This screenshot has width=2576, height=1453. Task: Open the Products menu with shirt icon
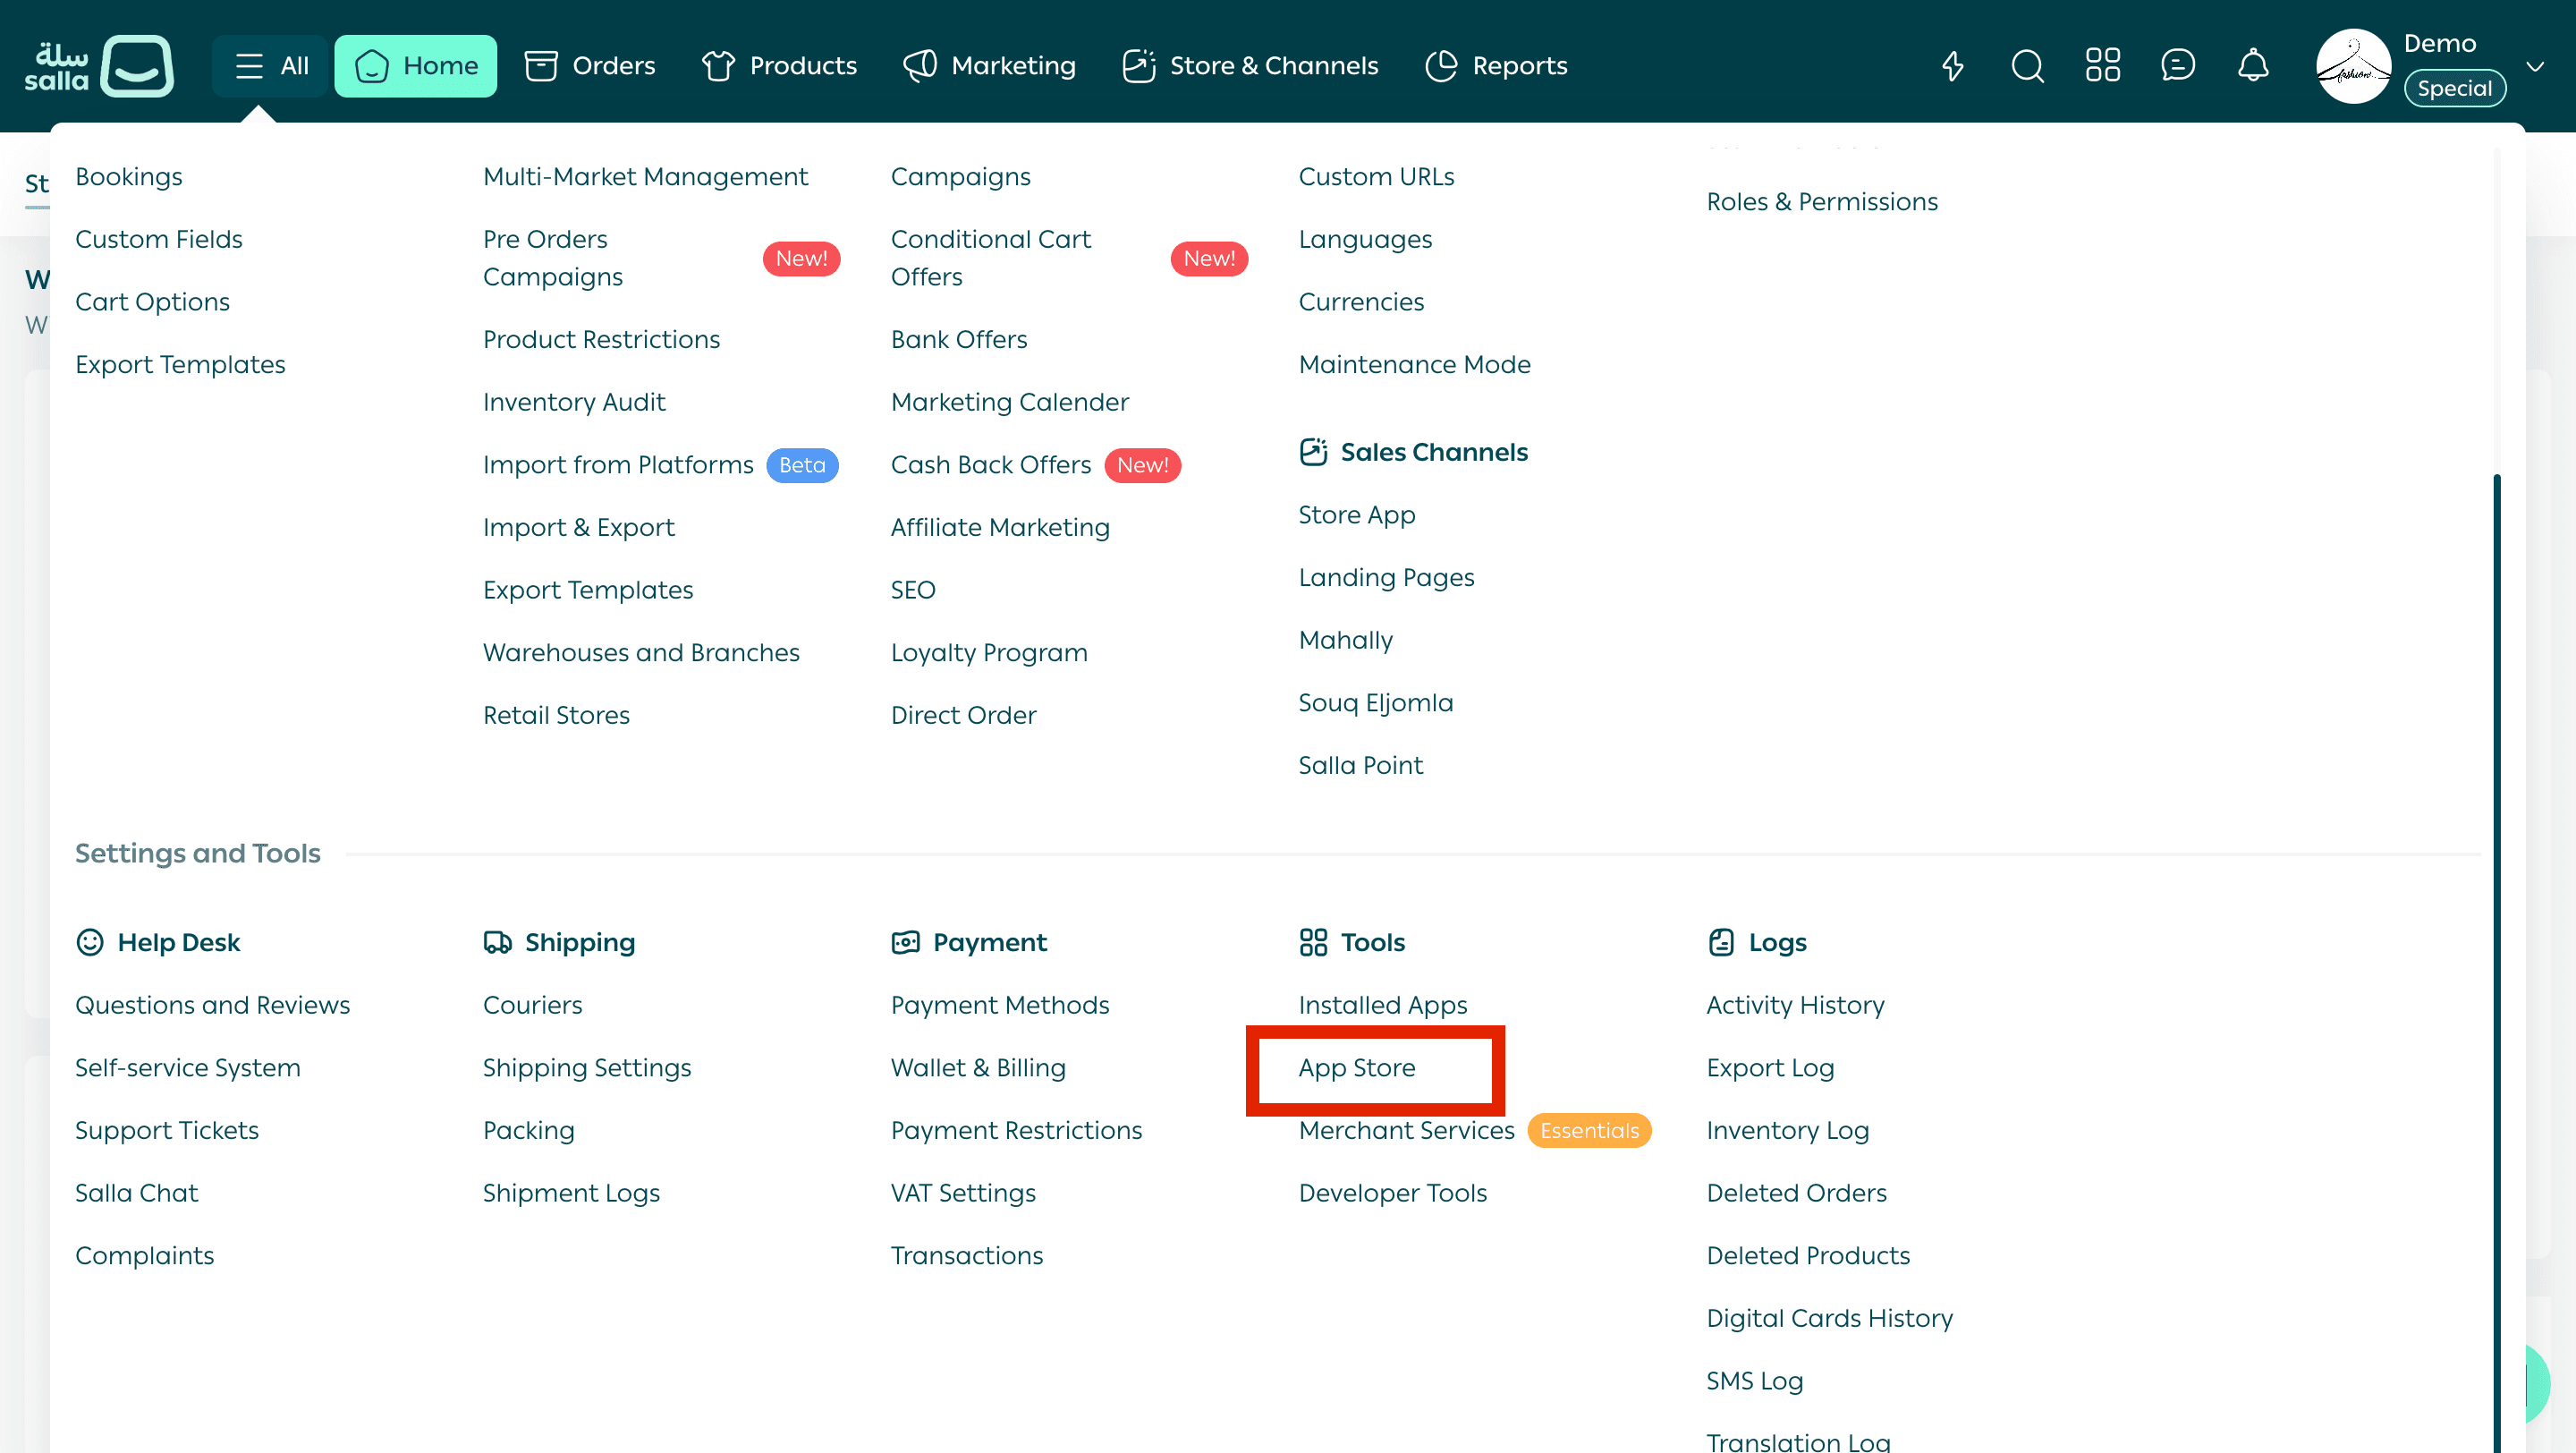click(x=779, y=66)
